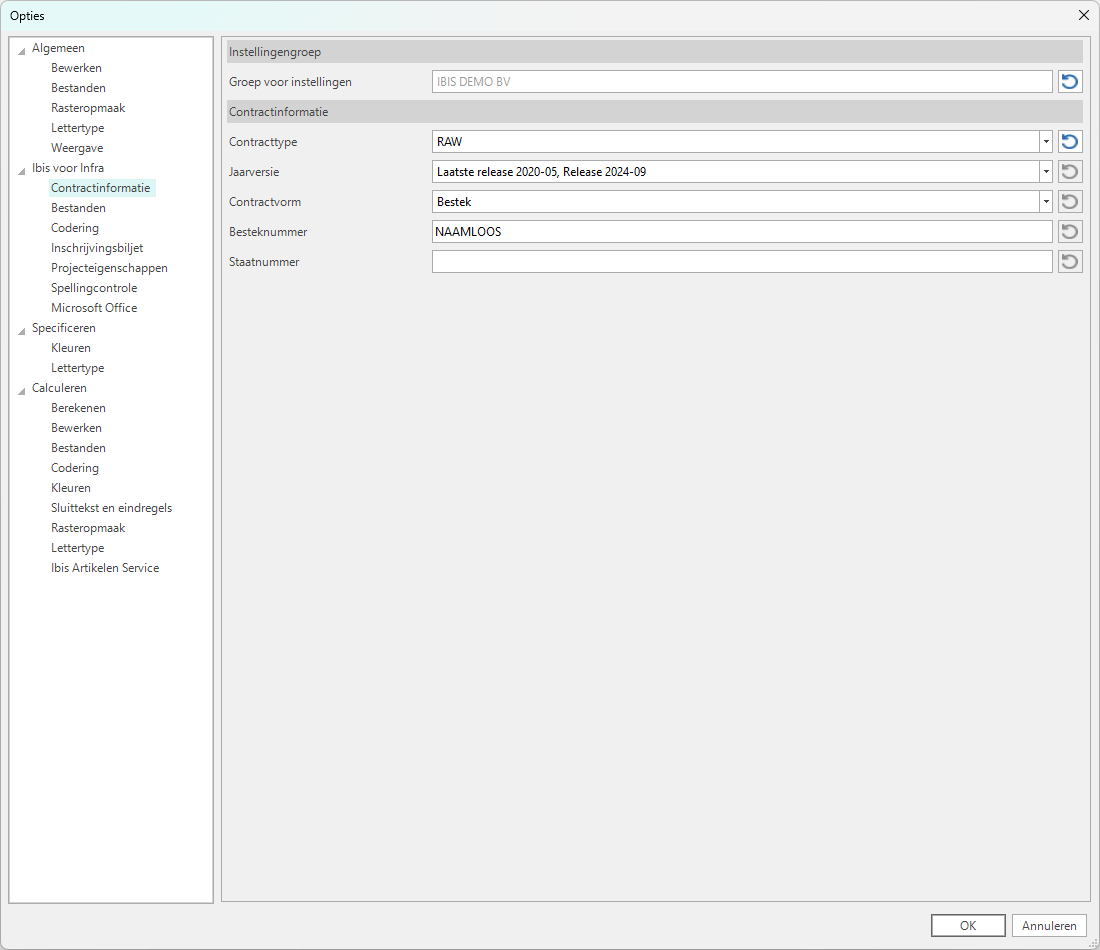Expand the Contractvorm dropdown
Image resolution: width=1100 pixels, height=950 pixels.
[x=1046, y=202]
